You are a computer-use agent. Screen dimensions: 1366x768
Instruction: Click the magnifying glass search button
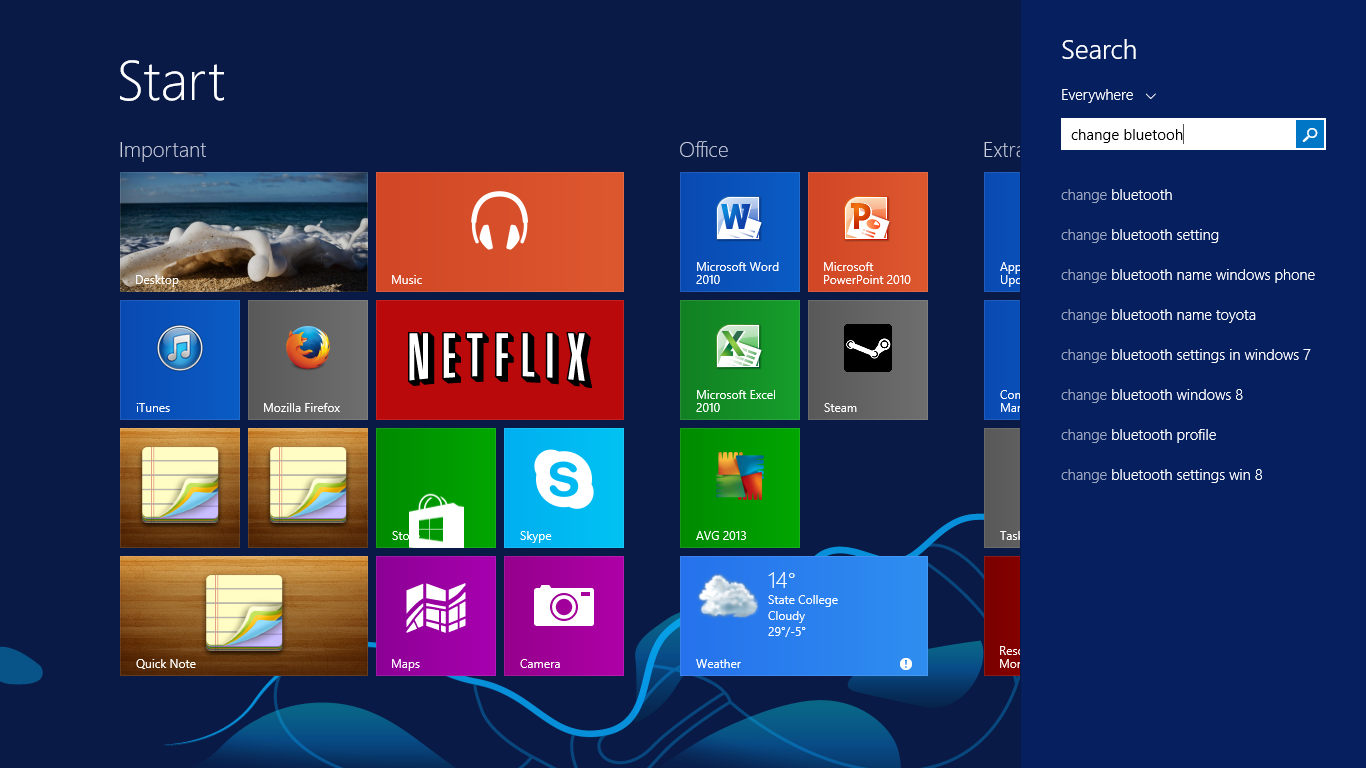(1310, 134)
